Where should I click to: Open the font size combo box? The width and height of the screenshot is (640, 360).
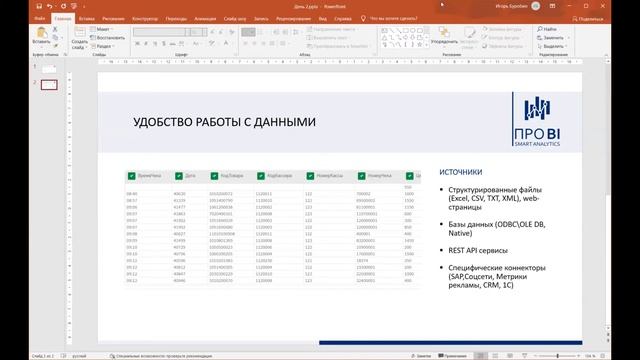(x=199, y=32)
